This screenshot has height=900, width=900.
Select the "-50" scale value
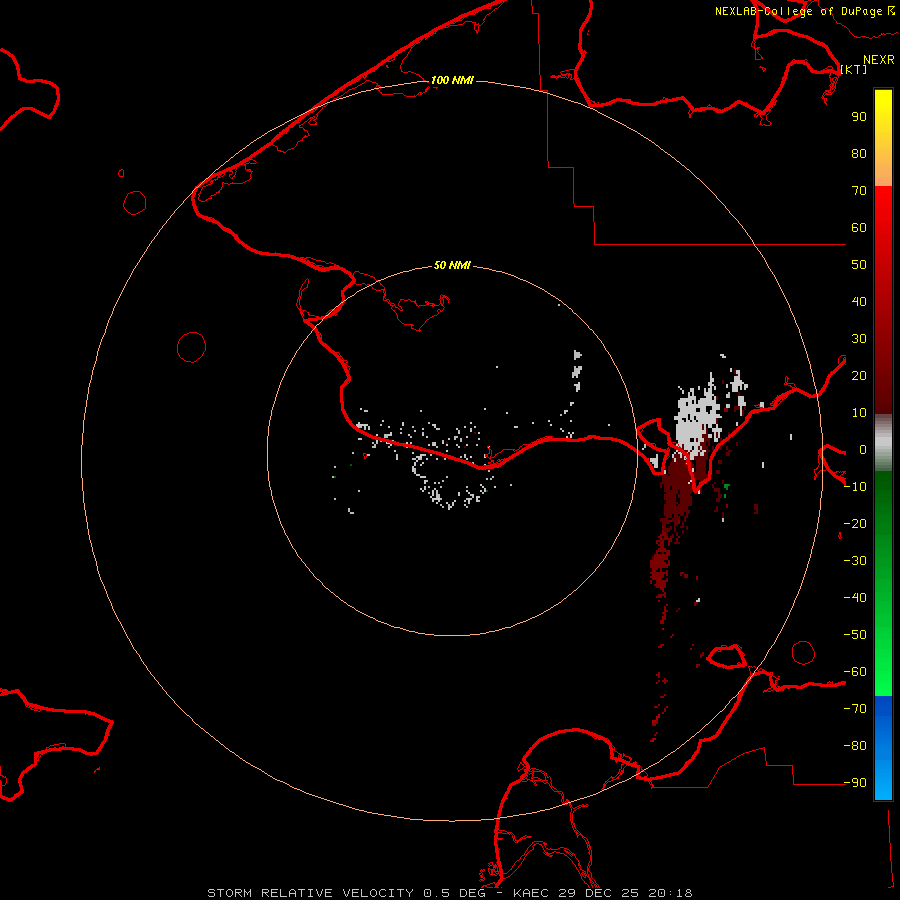pyautogui.click(x=855, y=635)
